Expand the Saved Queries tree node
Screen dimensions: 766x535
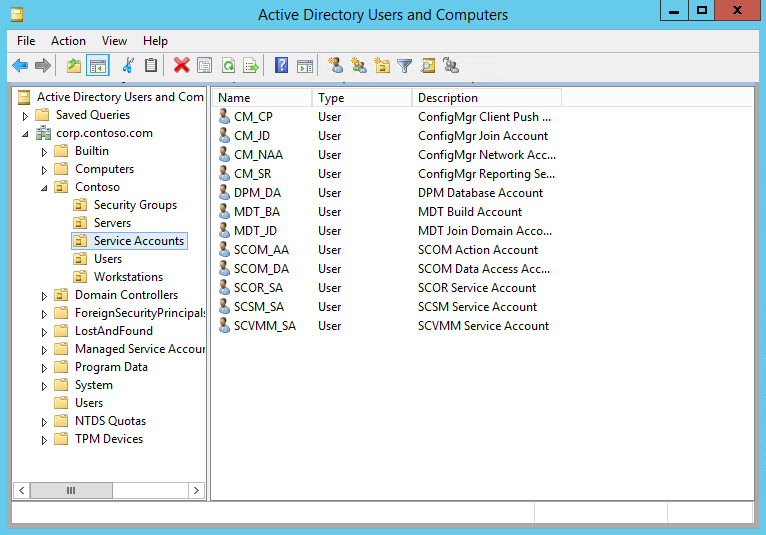tap(26, 116)
